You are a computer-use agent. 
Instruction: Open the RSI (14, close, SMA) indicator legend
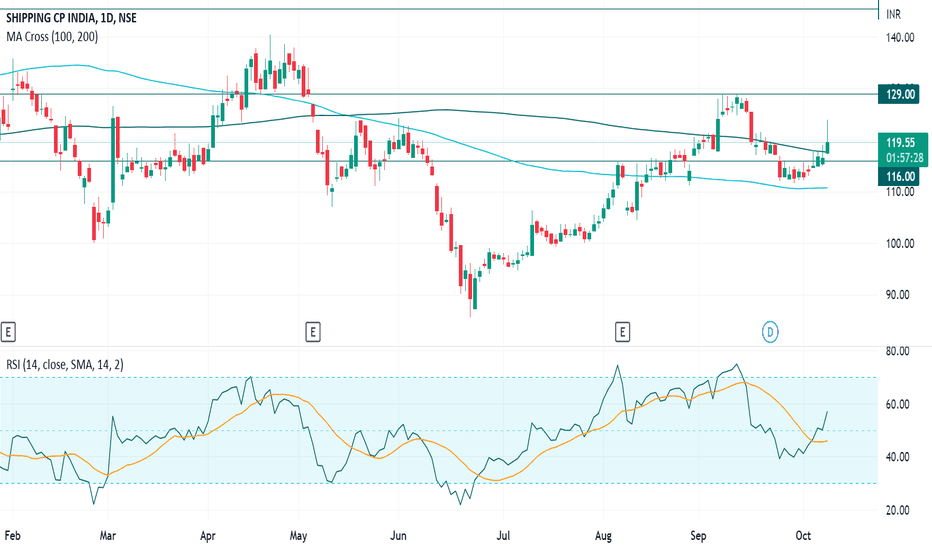[65, 364]
